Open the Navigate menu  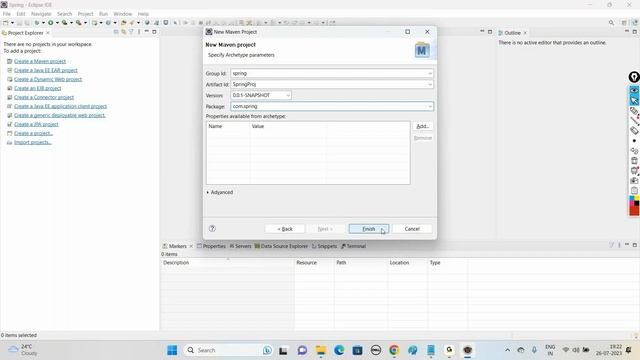coord(41,14)
